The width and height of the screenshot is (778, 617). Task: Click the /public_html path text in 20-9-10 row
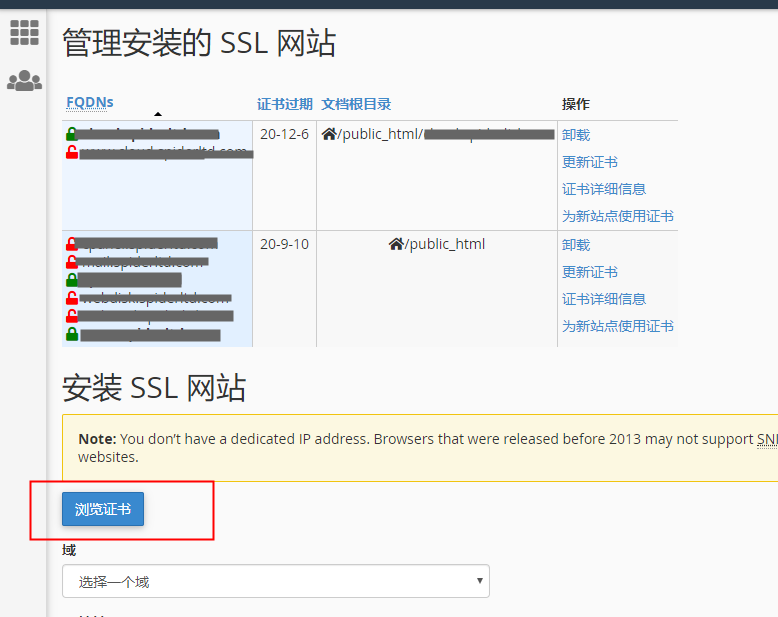coord(445,245)
